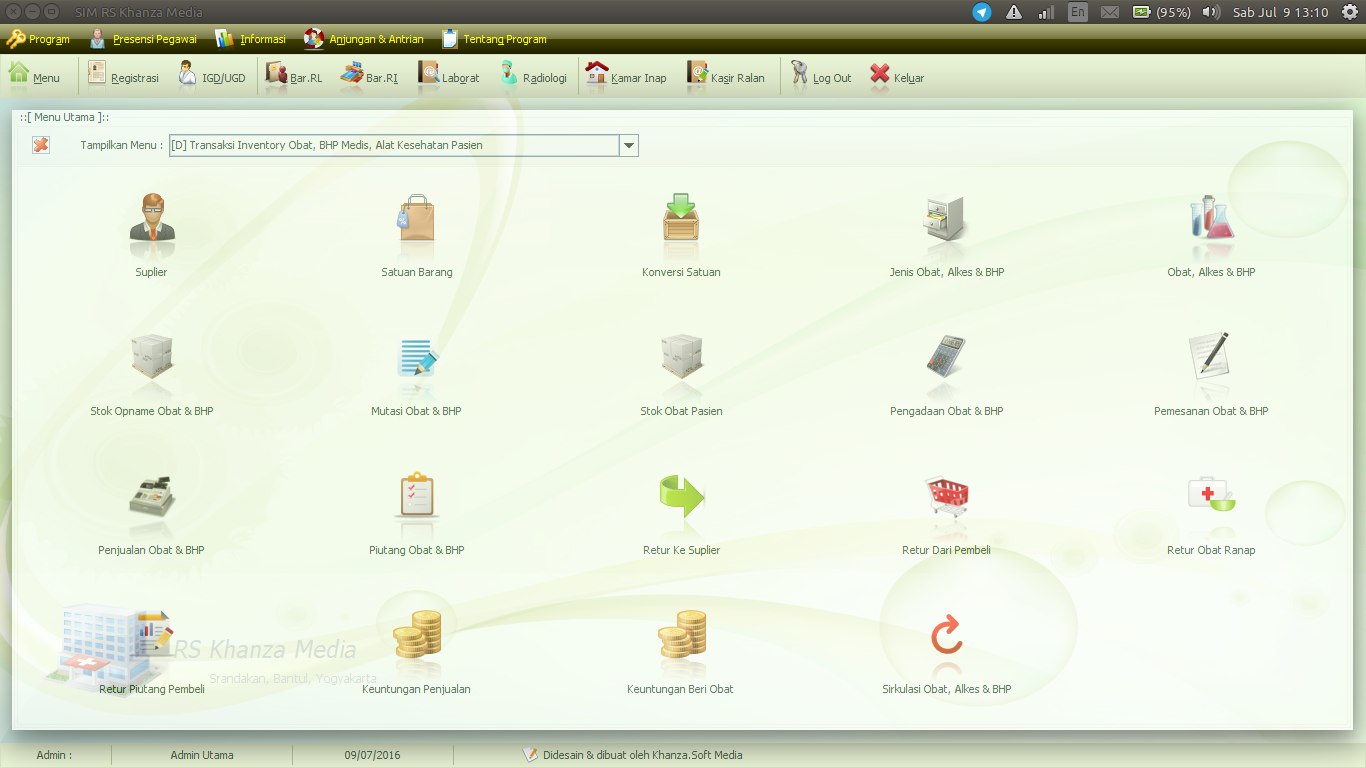Image resolution: width=1366 pixels, height=768 pixels.
Task: Open Retur Ke Suplier
Action: point(681,507)
